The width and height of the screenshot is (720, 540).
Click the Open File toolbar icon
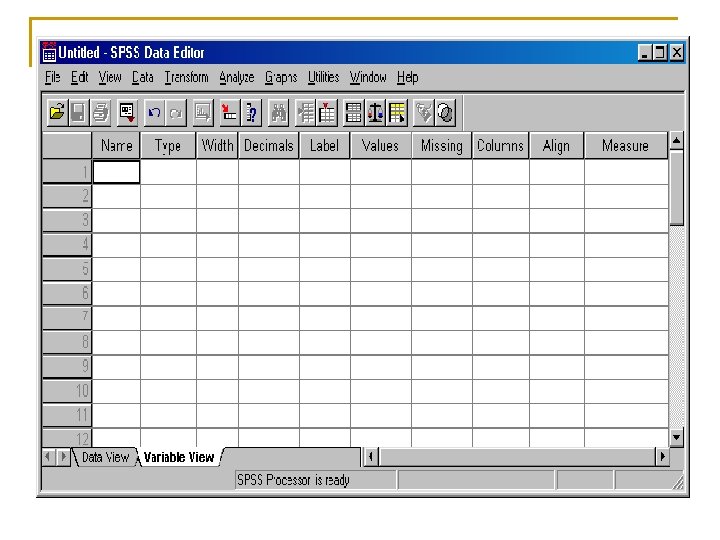click(57, 112)
